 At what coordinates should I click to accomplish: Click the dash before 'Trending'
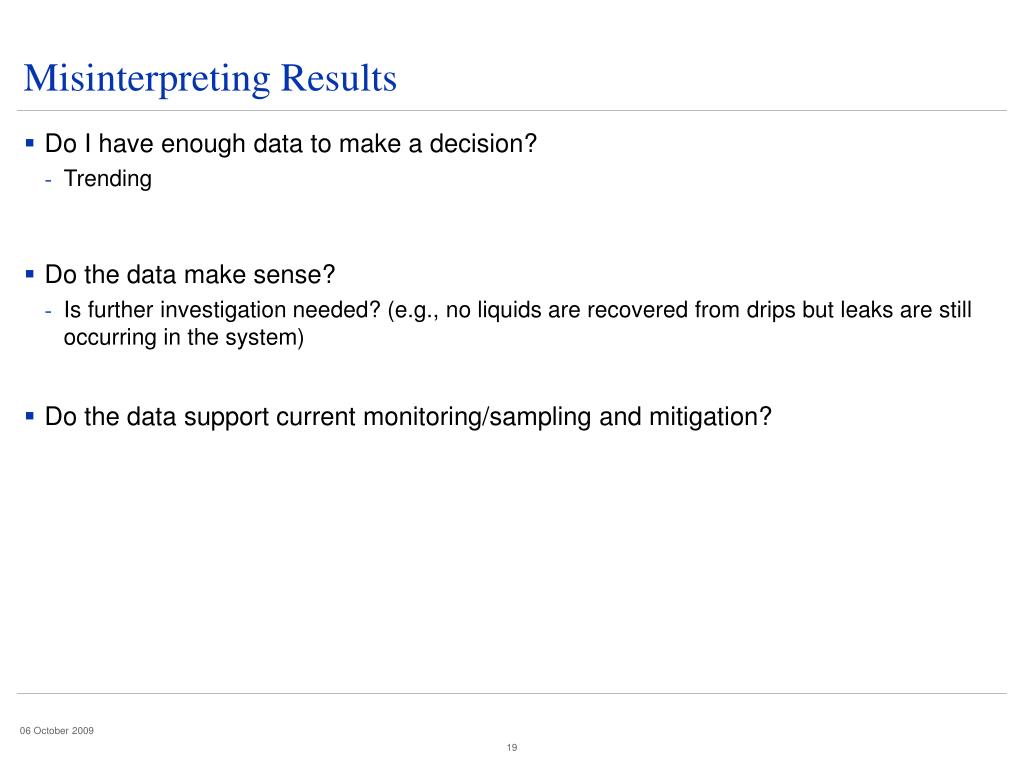coord(49,180)
